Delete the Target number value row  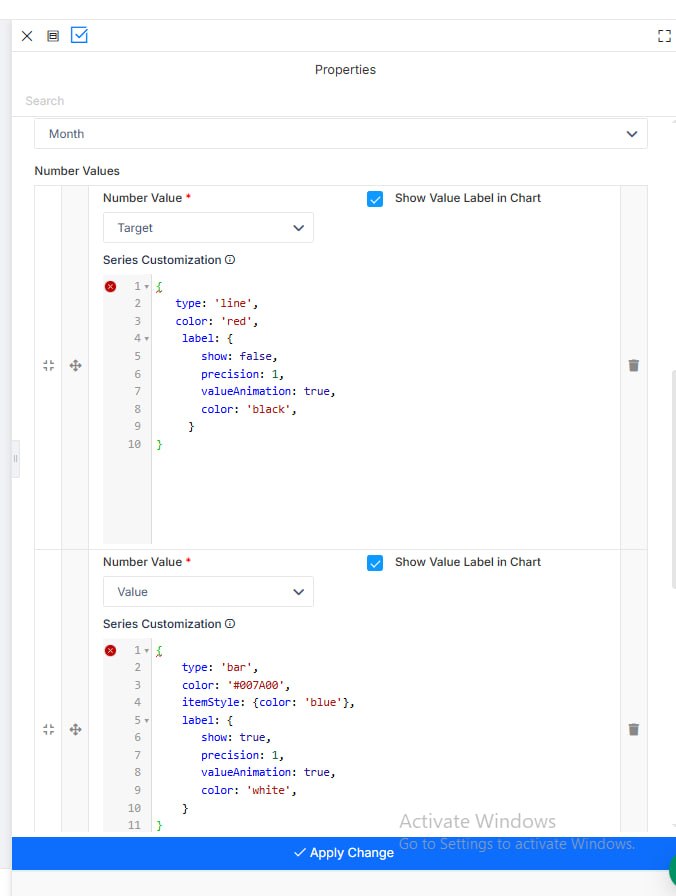tap(634, 366)
